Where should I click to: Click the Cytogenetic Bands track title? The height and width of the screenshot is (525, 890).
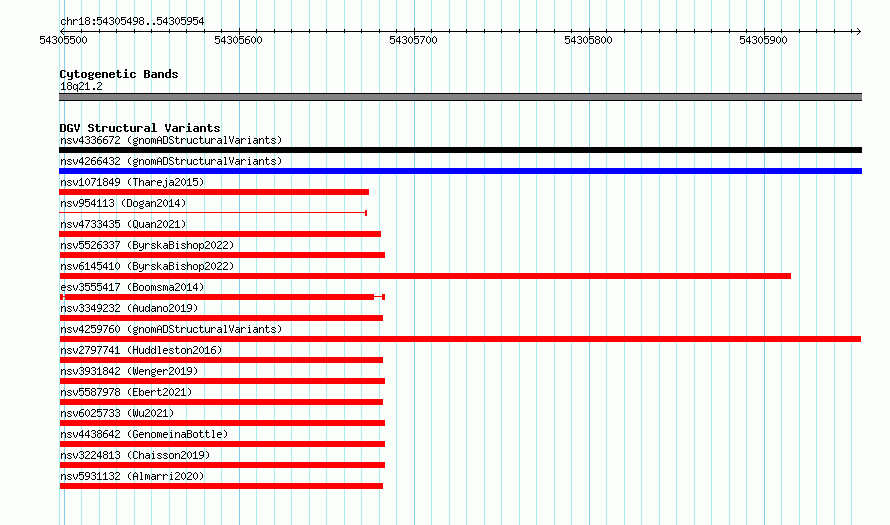coord(119,74)
